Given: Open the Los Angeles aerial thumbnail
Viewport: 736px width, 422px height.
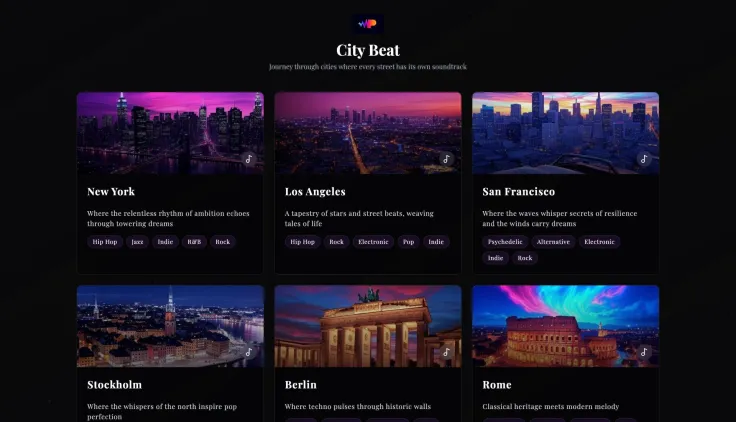Looking at the screenshot, I should click(368, 133).
